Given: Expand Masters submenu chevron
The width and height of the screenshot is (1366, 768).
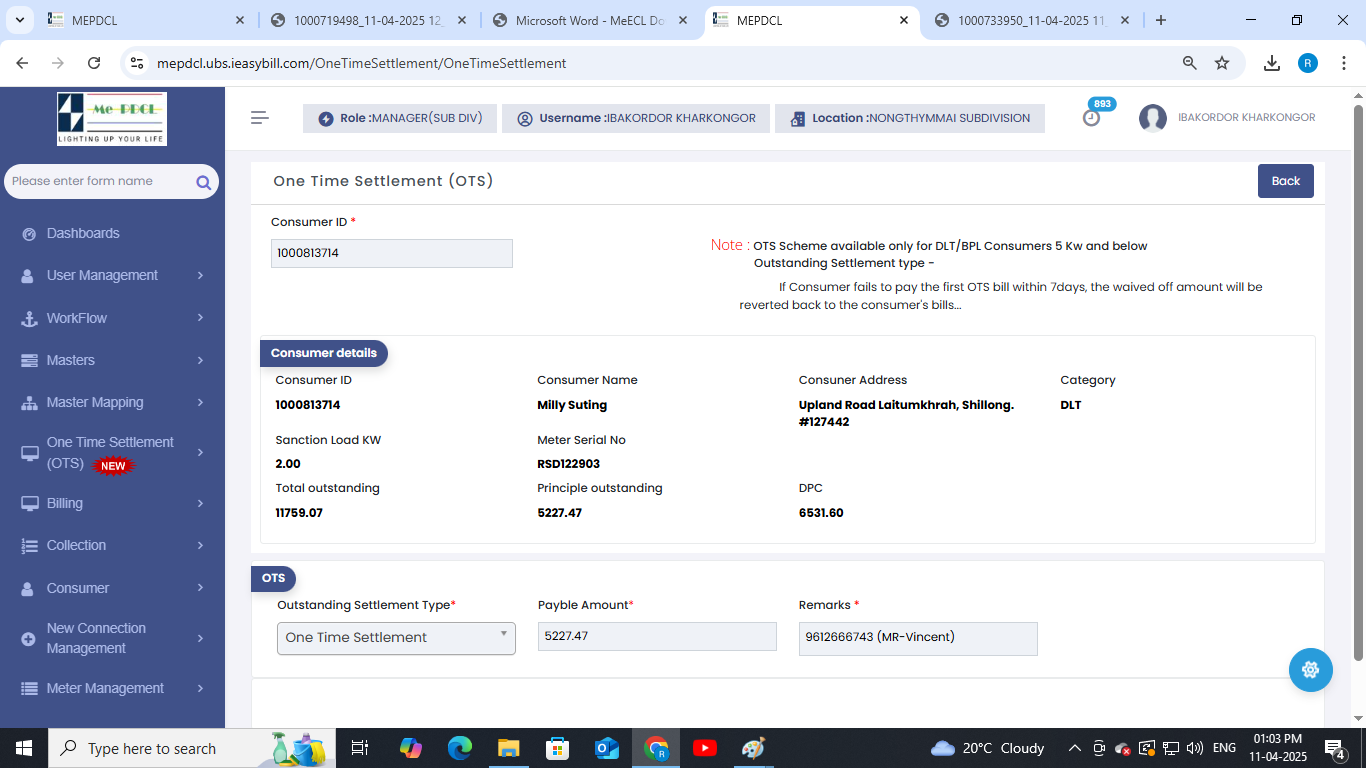Looking at the screenshot, I should 200,360.
